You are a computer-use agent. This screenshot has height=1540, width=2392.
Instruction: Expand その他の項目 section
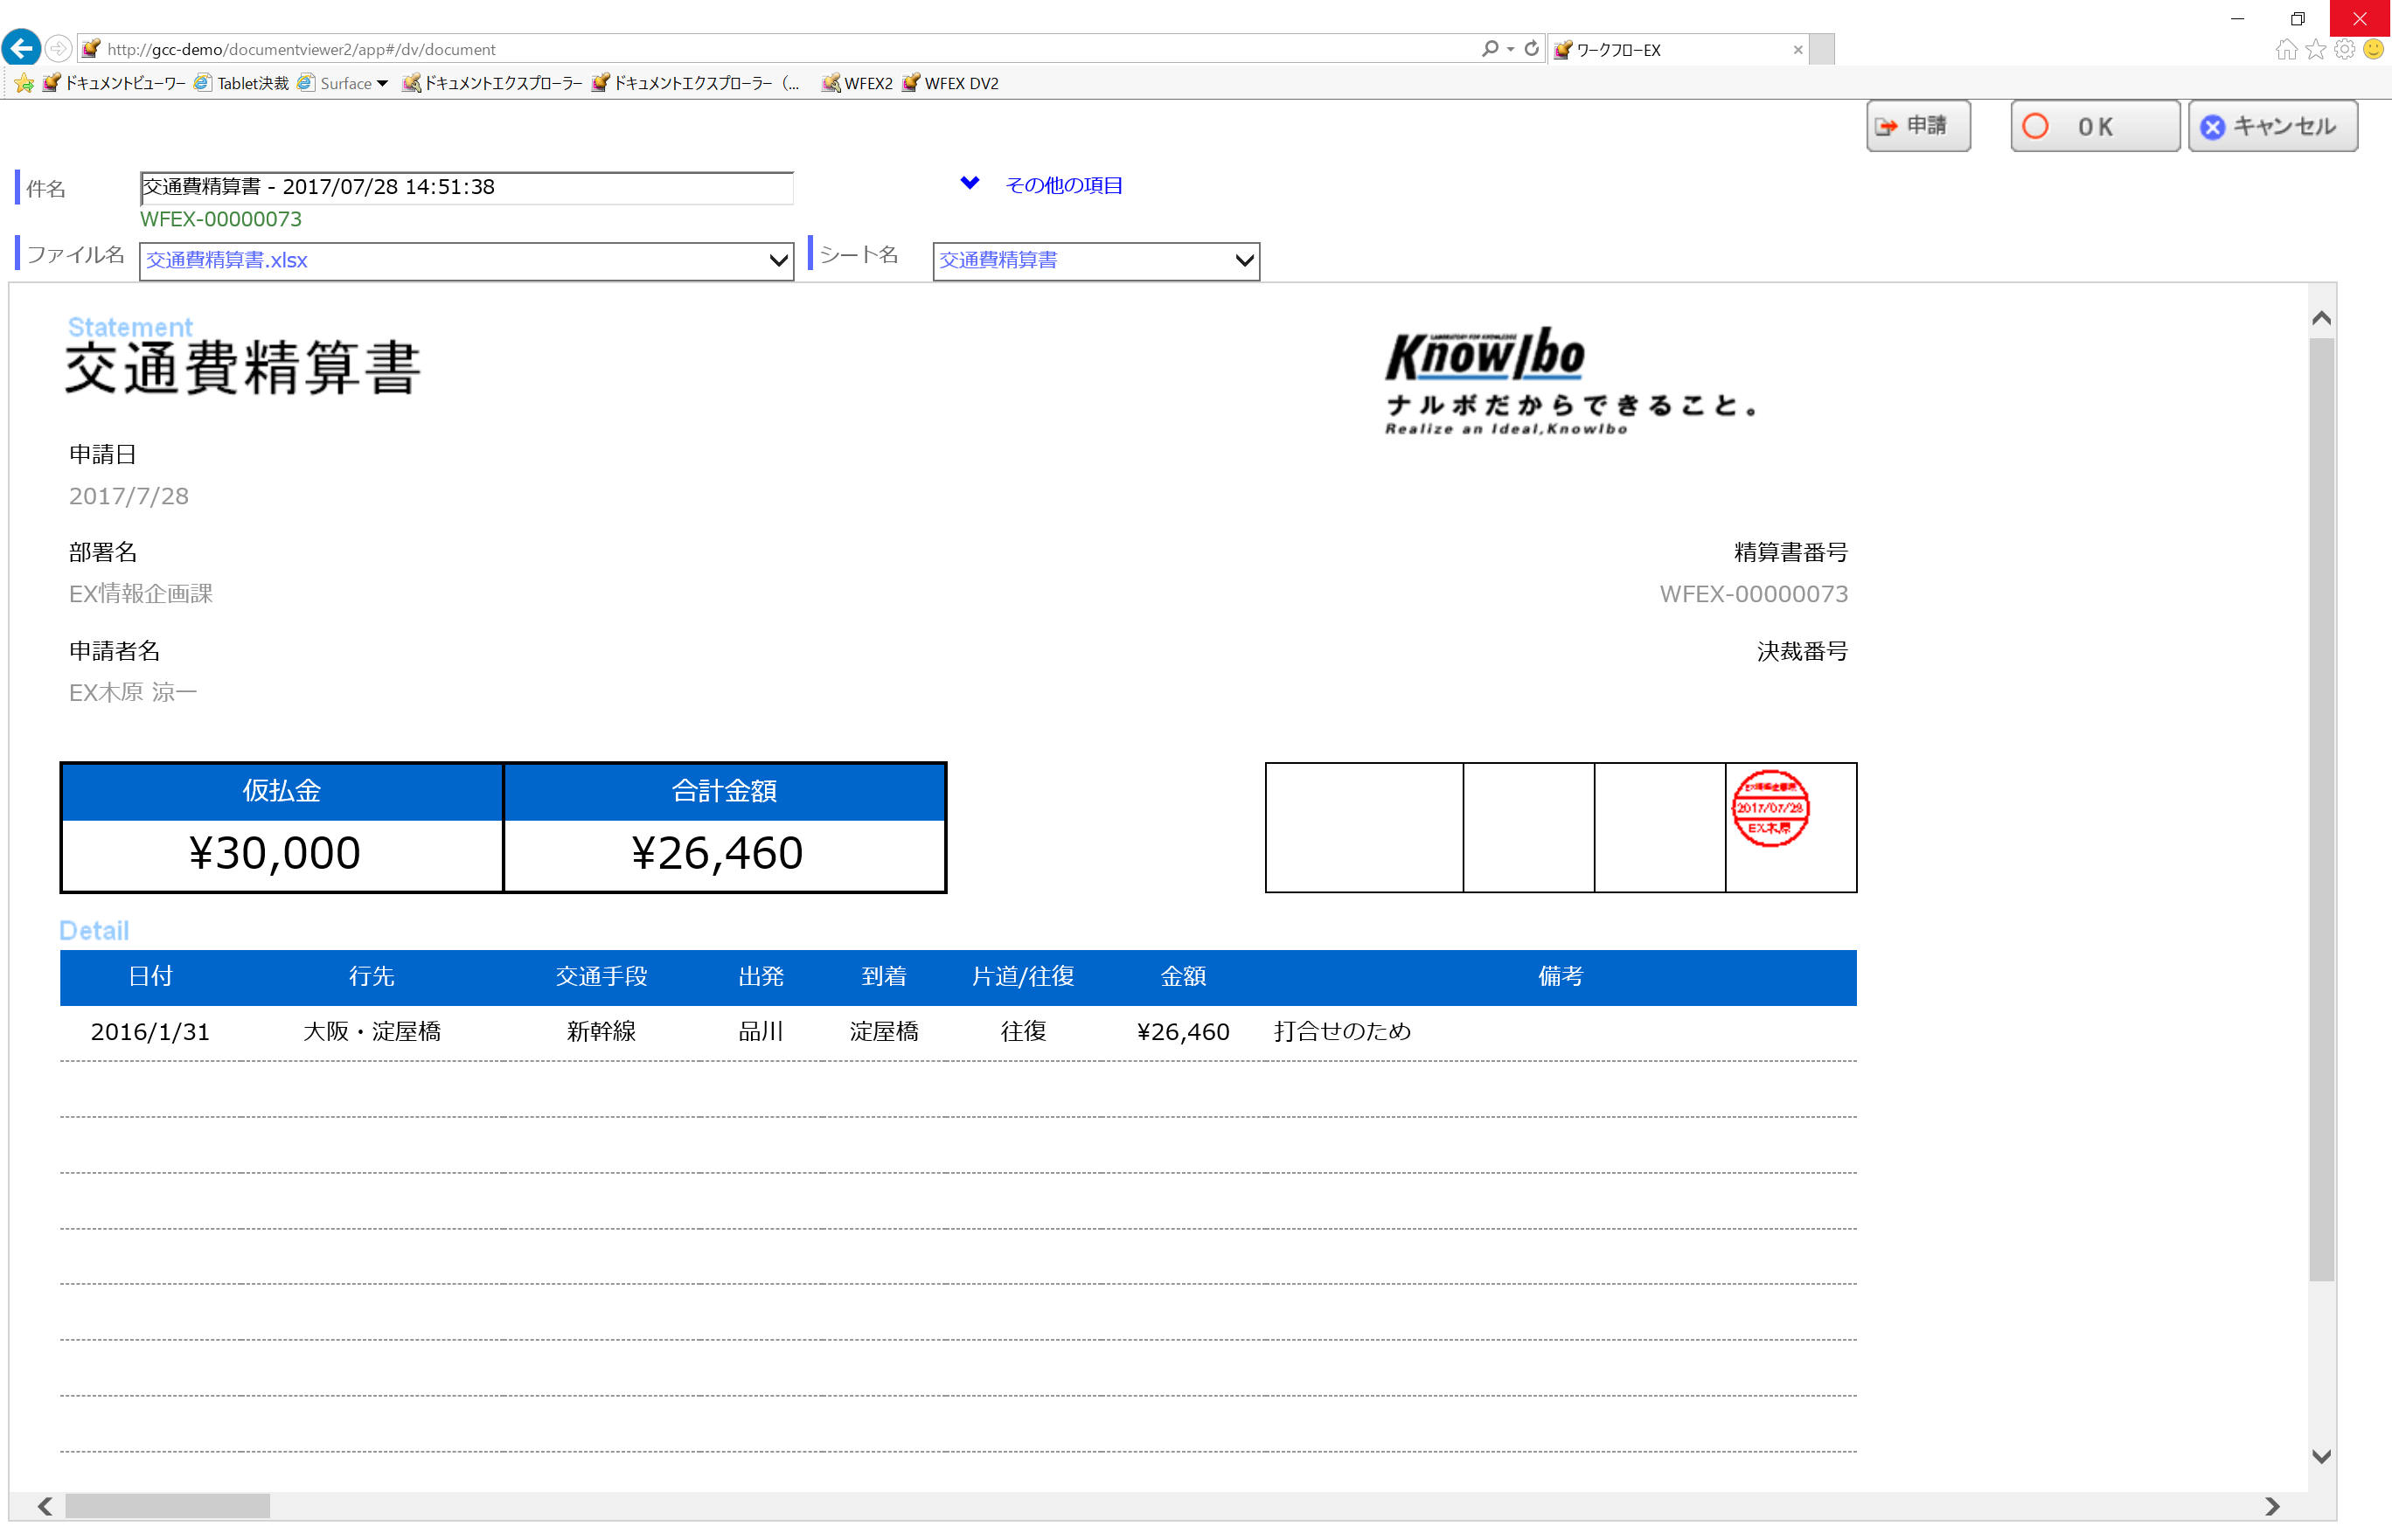(1062, 185)
